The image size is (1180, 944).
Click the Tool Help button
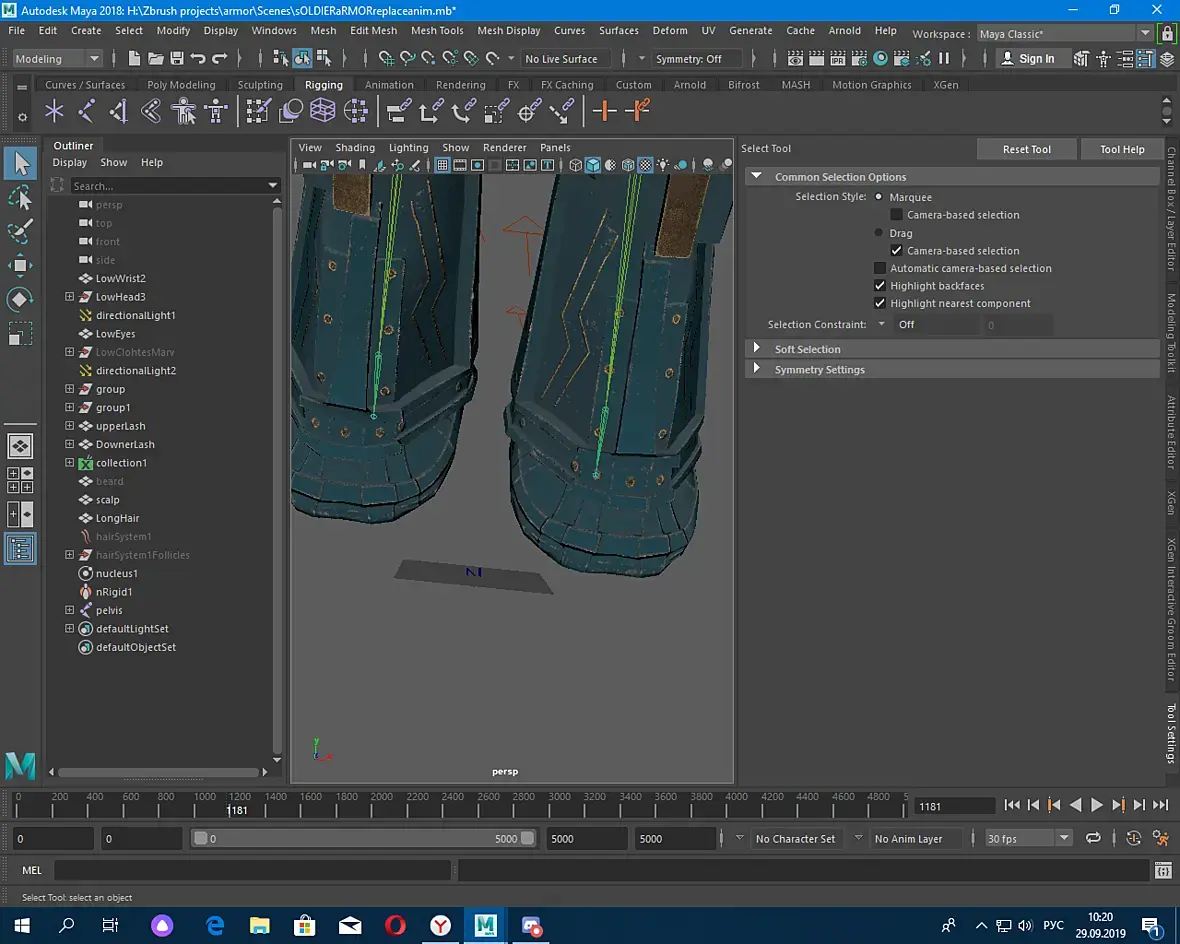click(1122, 149)
